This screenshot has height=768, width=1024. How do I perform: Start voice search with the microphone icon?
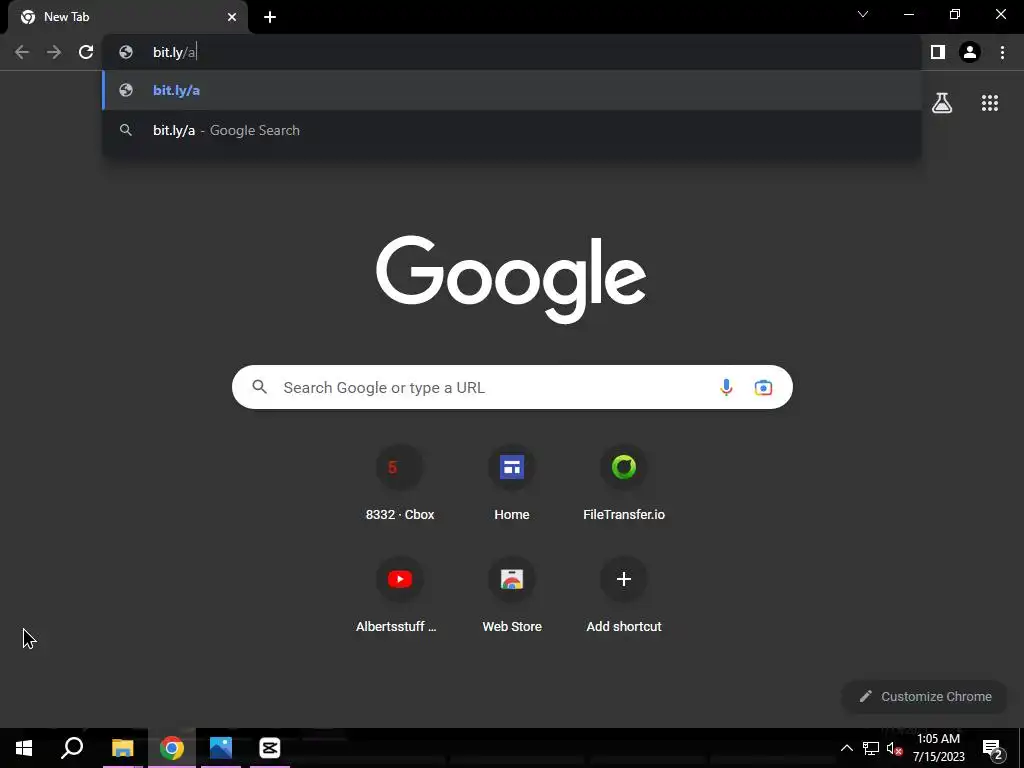(x=726, y=387)
